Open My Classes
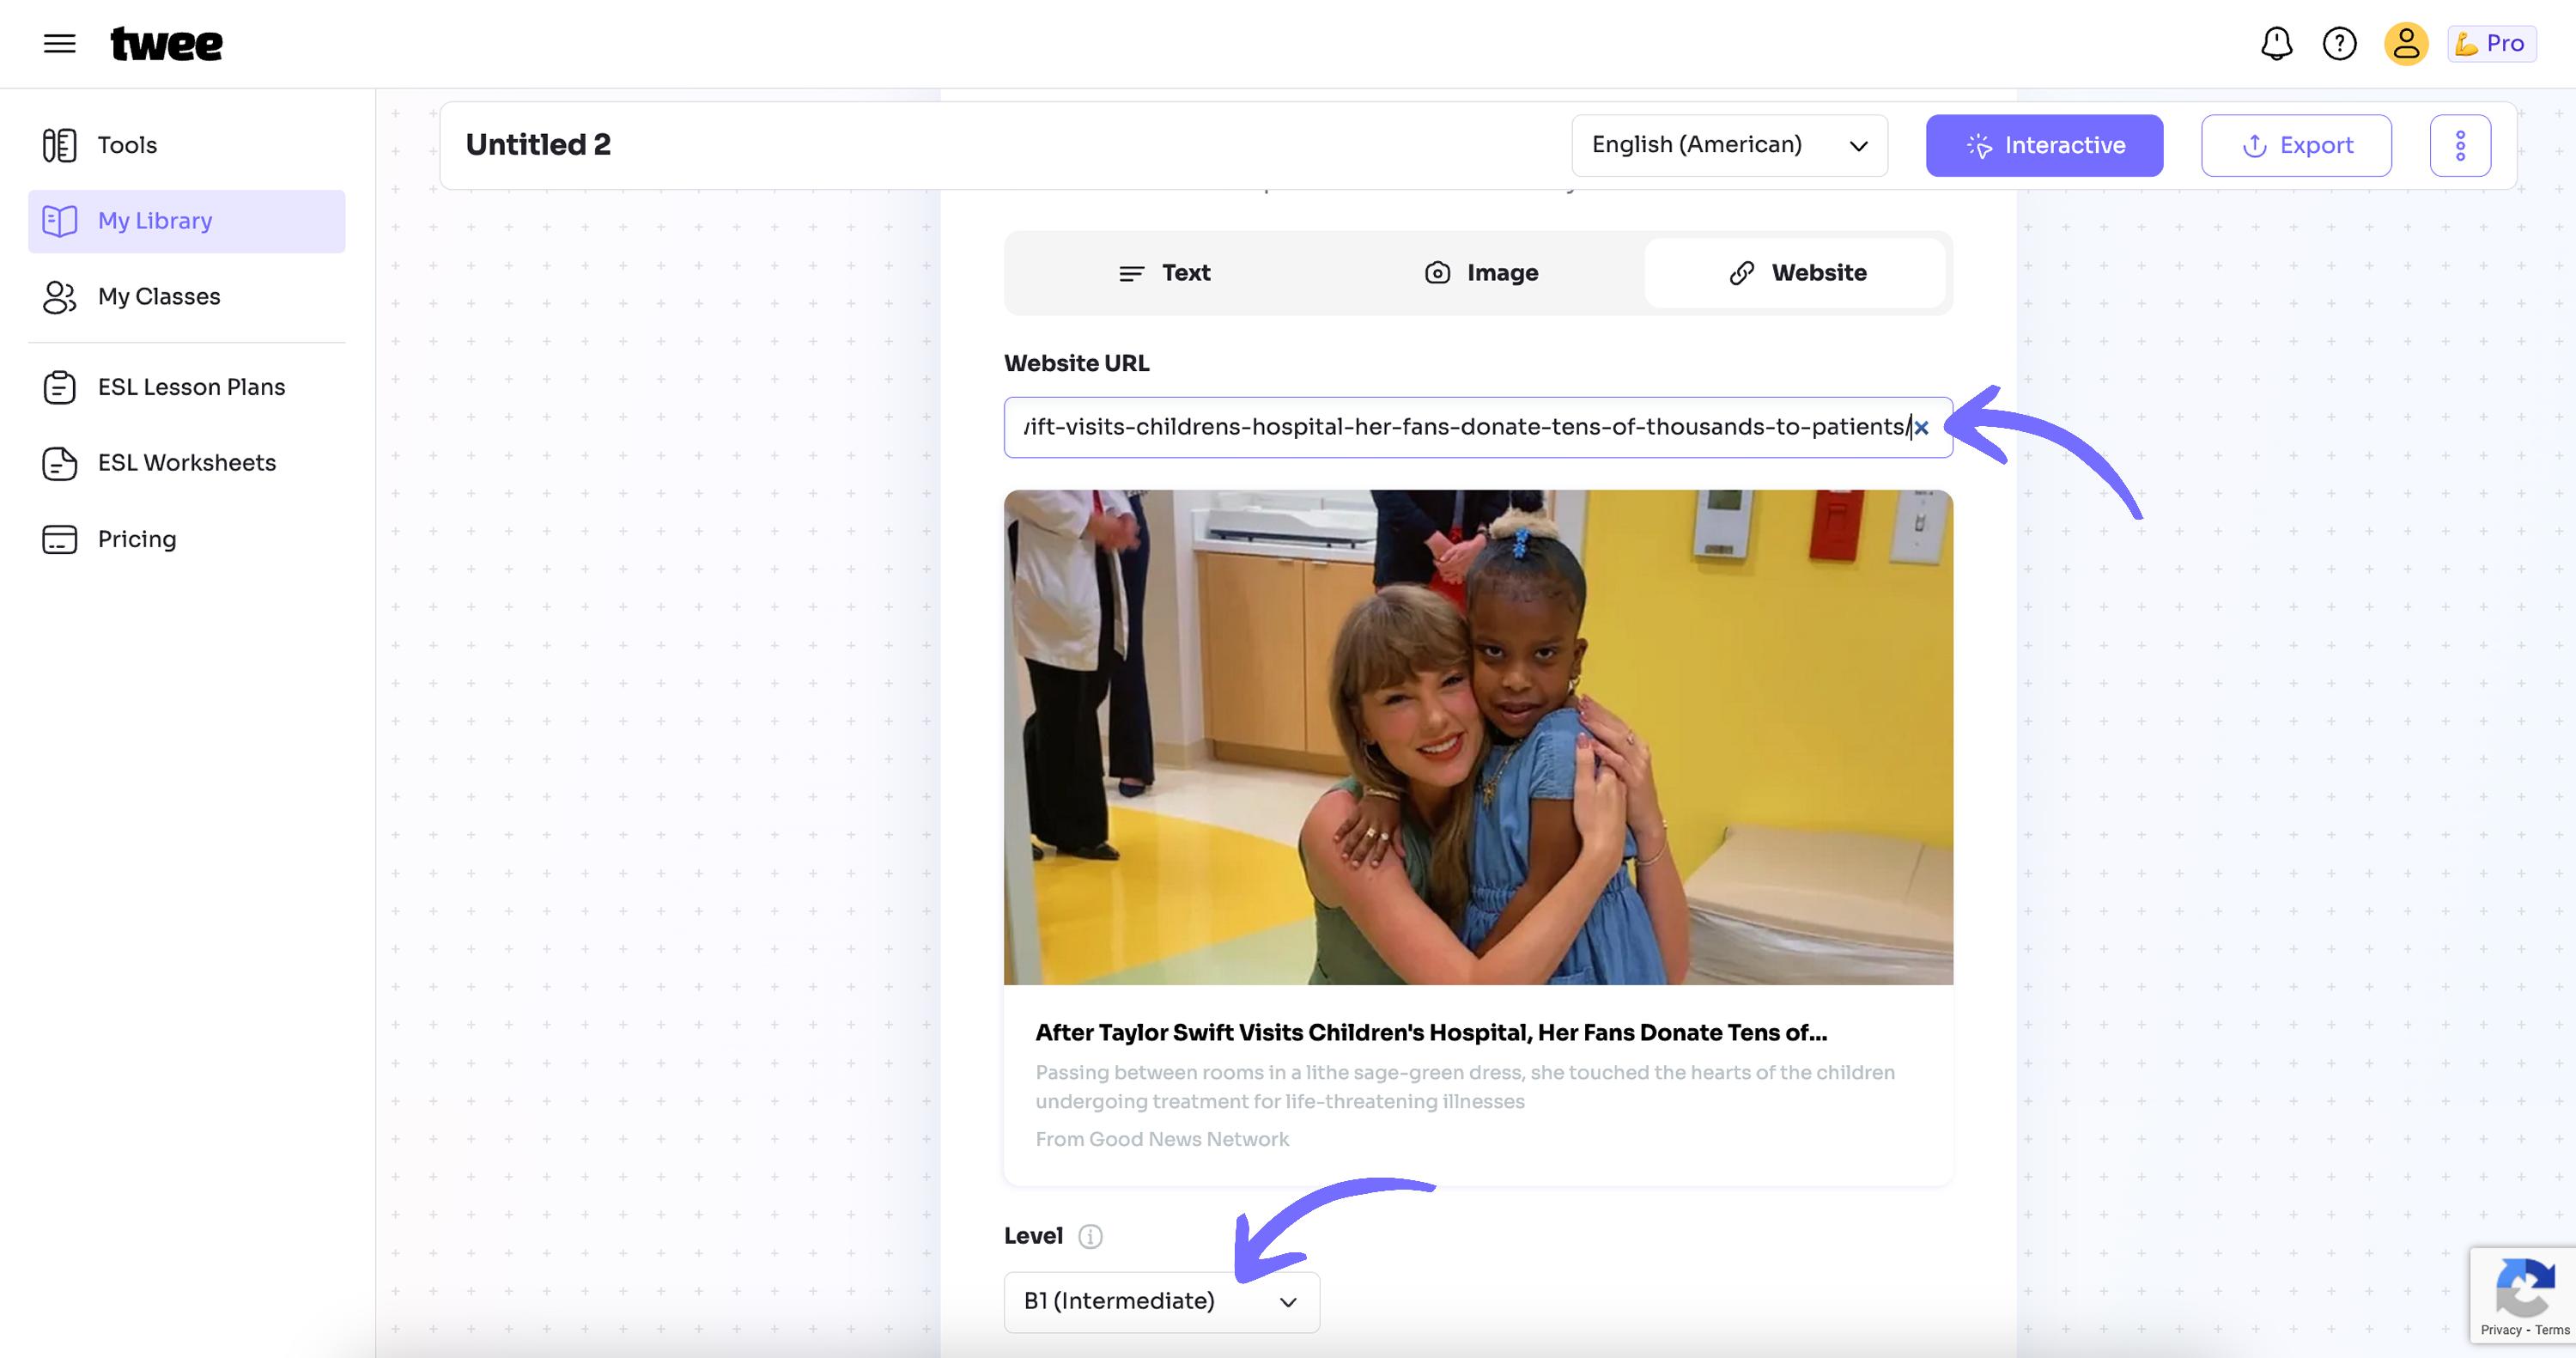Viewport: 2576px width, 1358px height. (x=187, y=297)
